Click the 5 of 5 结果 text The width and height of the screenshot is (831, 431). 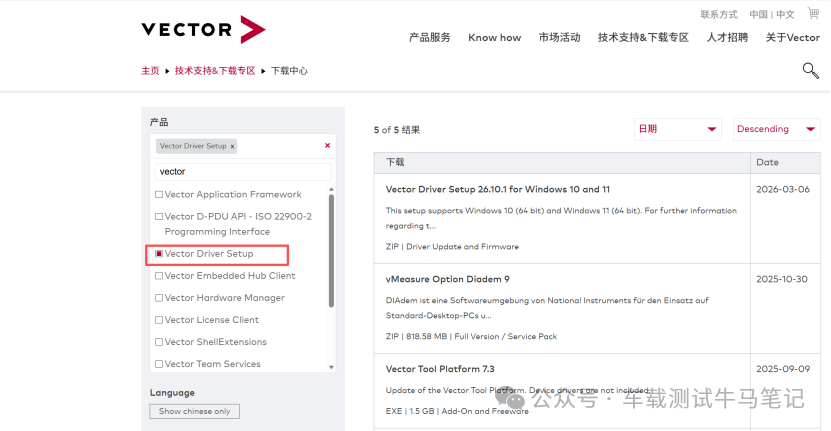click(x=396, y=130)
